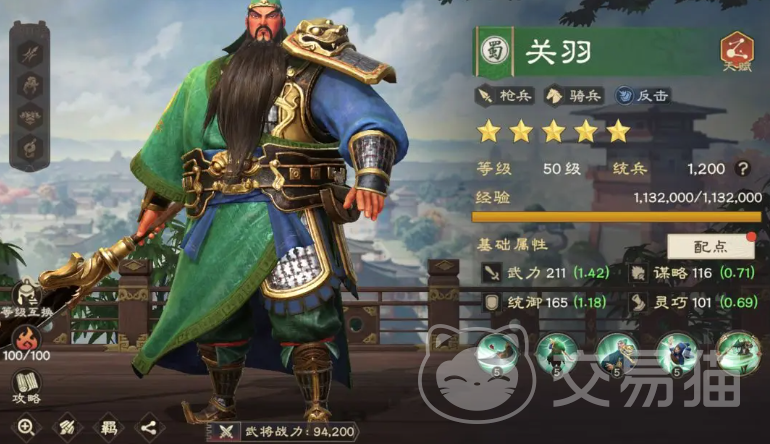
Task: Click the magnifier zoom-in icon
Action: pyautogui.click(x=26, y=427)
